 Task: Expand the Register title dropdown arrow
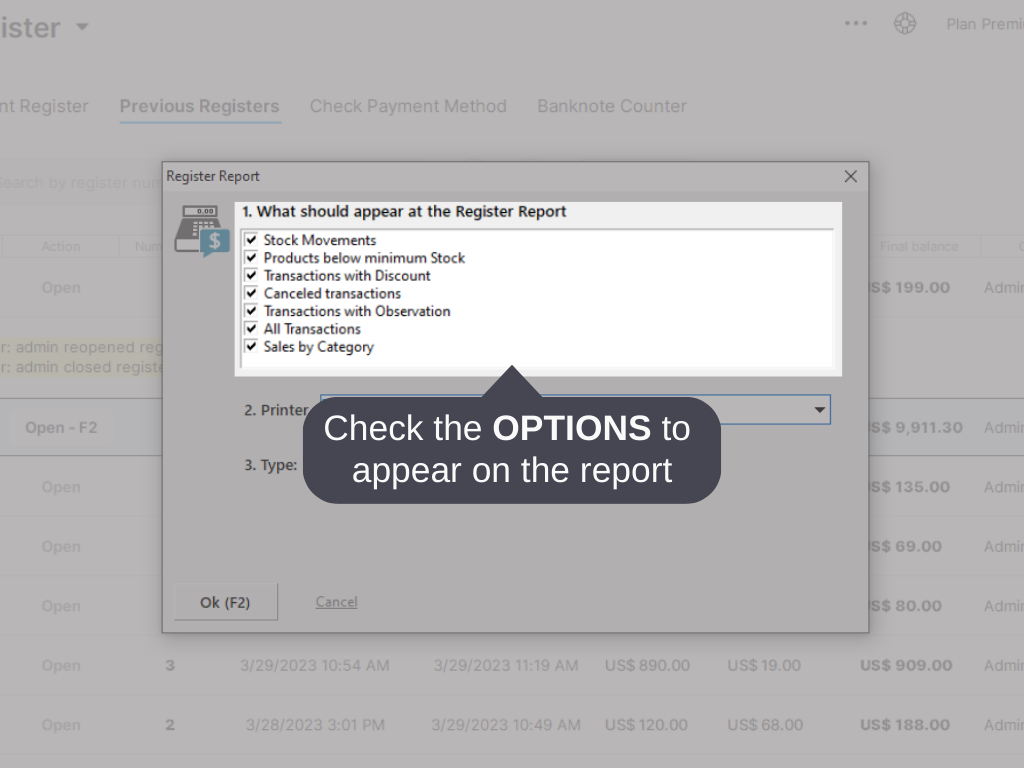(82, 27)
